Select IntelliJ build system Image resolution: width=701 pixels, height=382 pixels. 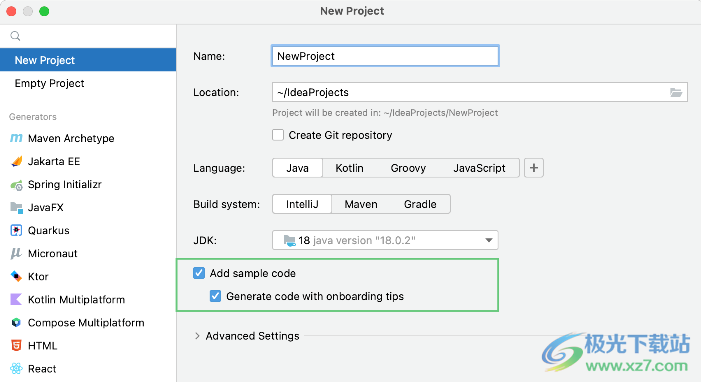pyautogui.click(x=302, y=204)
